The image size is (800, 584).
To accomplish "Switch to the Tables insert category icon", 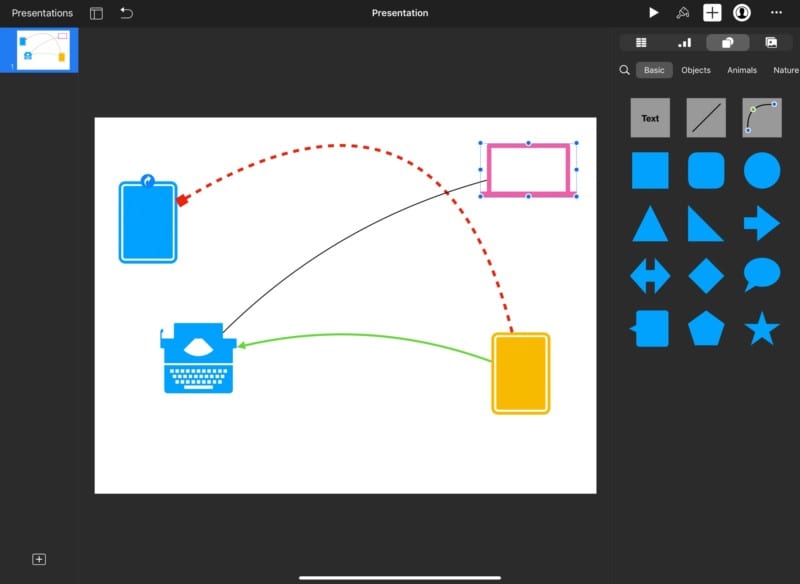I will [643, 42].
